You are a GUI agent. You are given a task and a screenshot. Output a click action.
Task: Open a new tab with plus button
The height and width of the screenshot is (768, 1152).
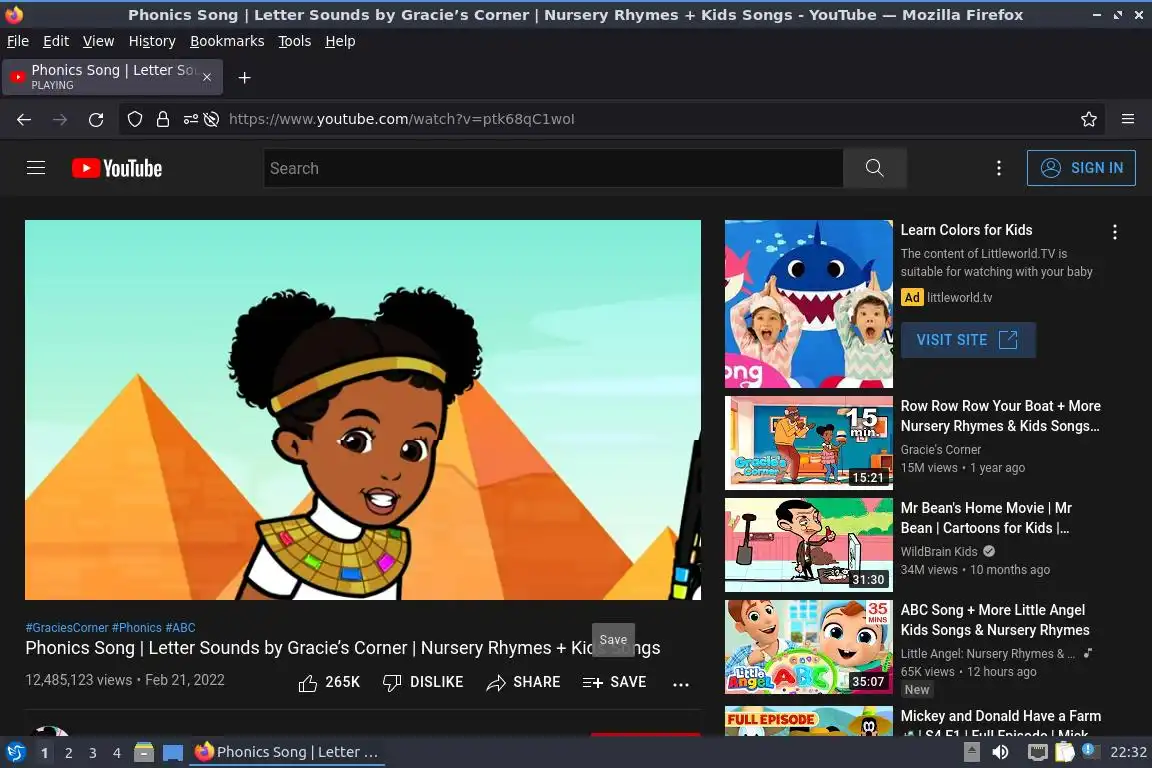pyautogui.click(x=245, y=78)
